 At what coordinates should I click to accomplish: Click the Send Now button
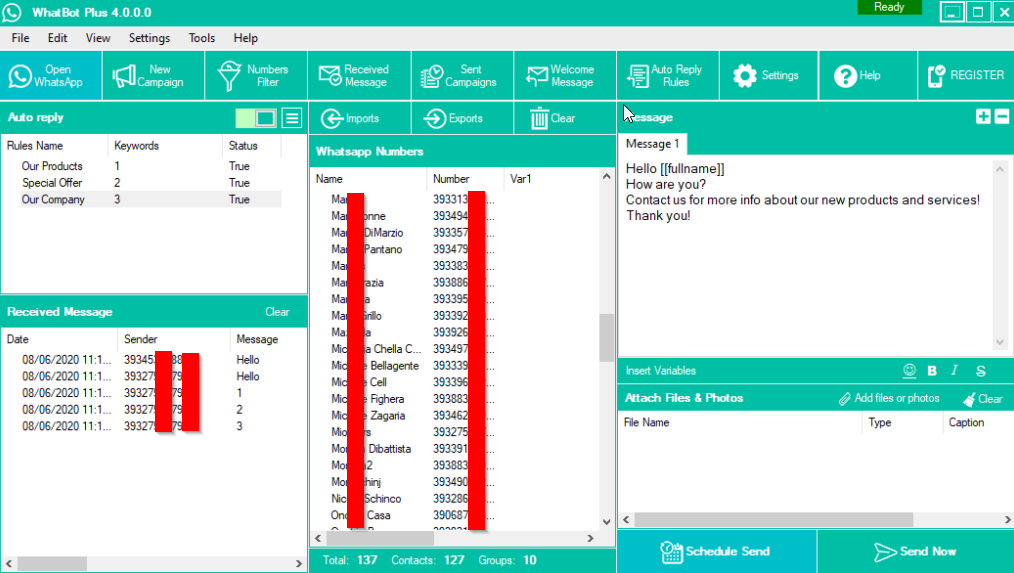(915, 552)
